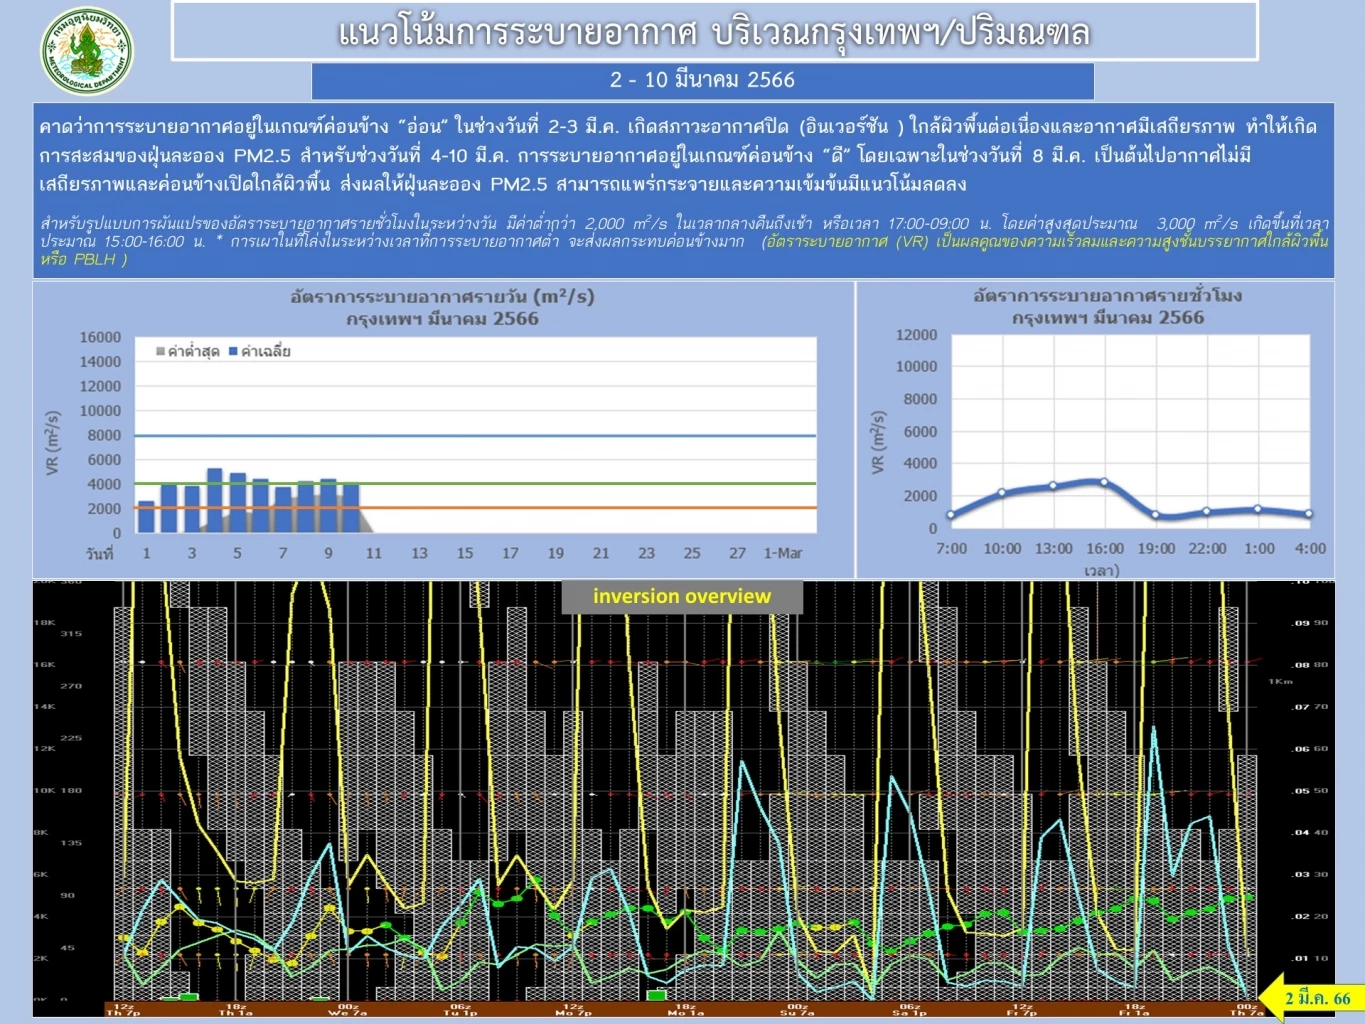
Task: Click the 1-Mar label on daily x-axis
Action: point(782,553)
